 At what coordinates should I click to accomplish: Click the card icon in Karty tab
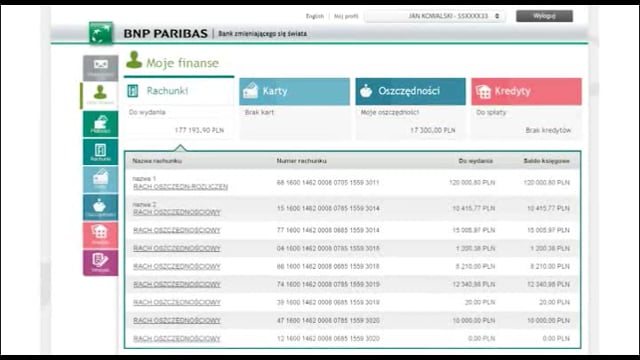250,91
